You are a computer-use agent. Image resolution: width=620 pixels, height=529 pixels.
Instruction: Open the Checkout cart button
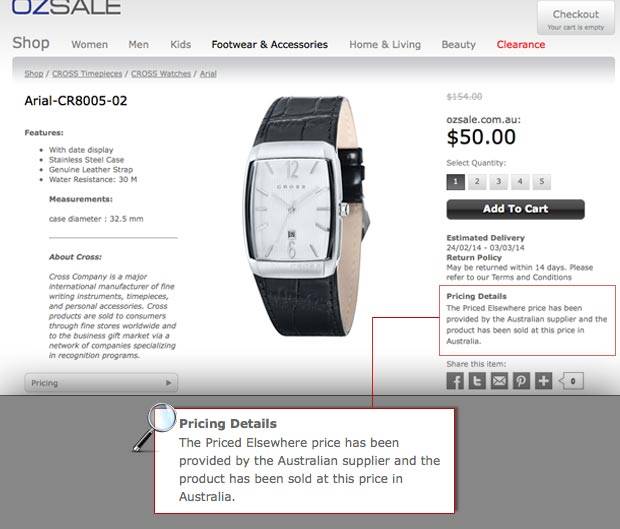point(576,18)
